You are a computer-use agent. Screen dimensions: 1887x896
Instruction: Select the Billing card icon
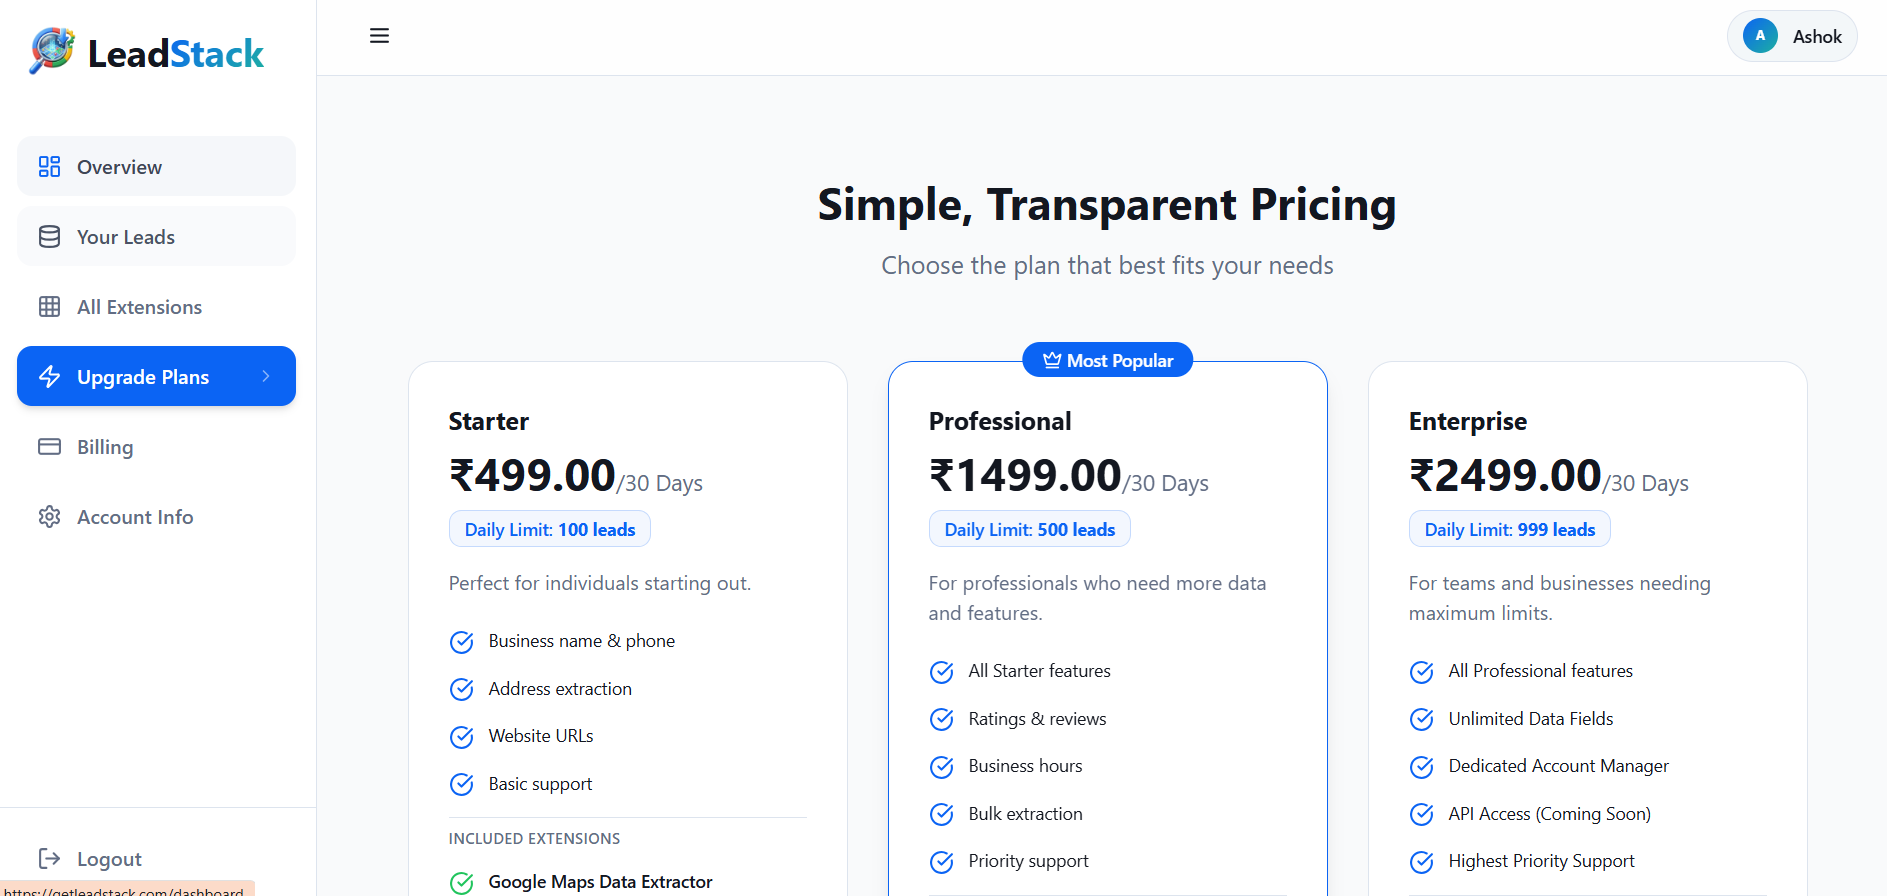[48, 446]
